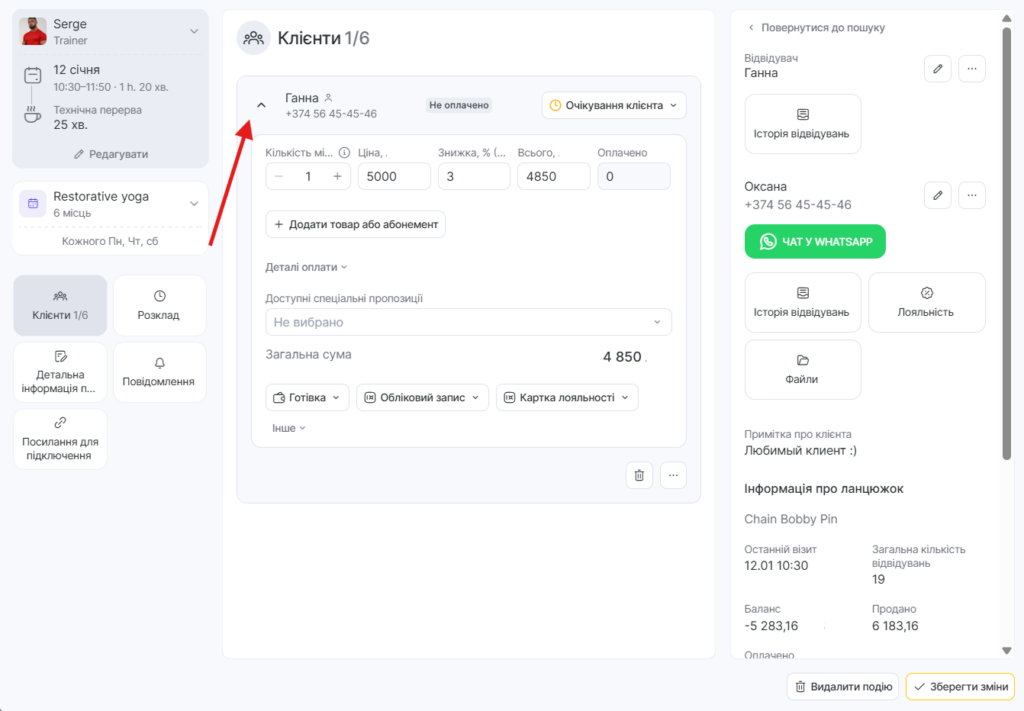Click the info icon next to Кількість місць
Image resolution: width=1024 pixels, height=711 pixels.
344,153
